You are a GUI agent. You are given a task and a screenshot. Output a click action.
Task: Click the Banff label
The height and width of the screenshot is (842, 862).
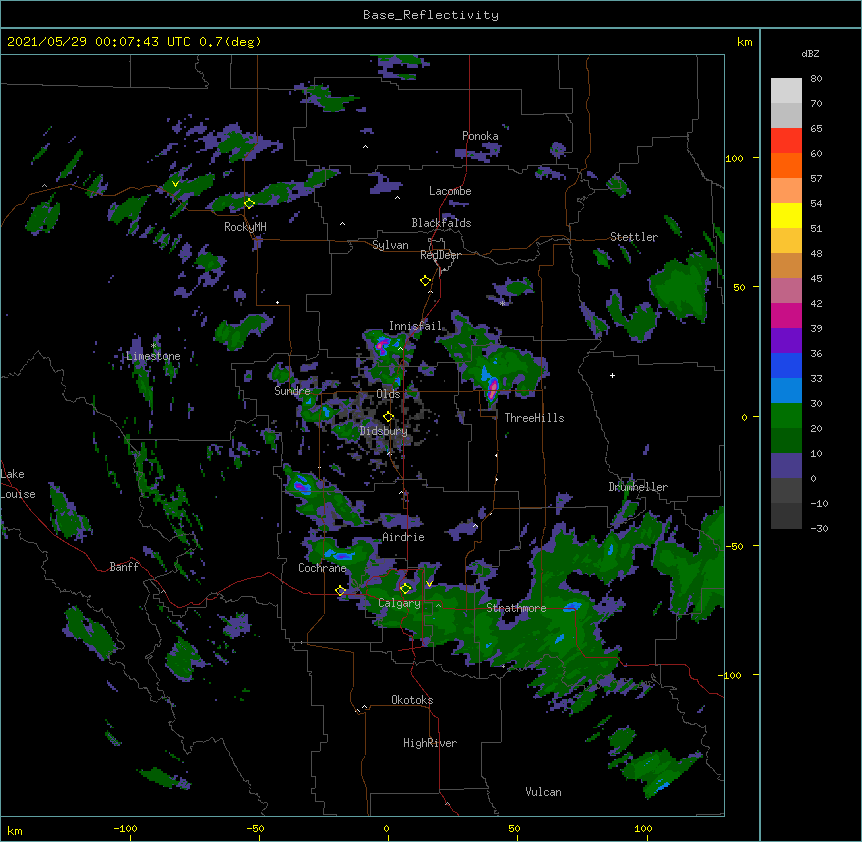124,567
